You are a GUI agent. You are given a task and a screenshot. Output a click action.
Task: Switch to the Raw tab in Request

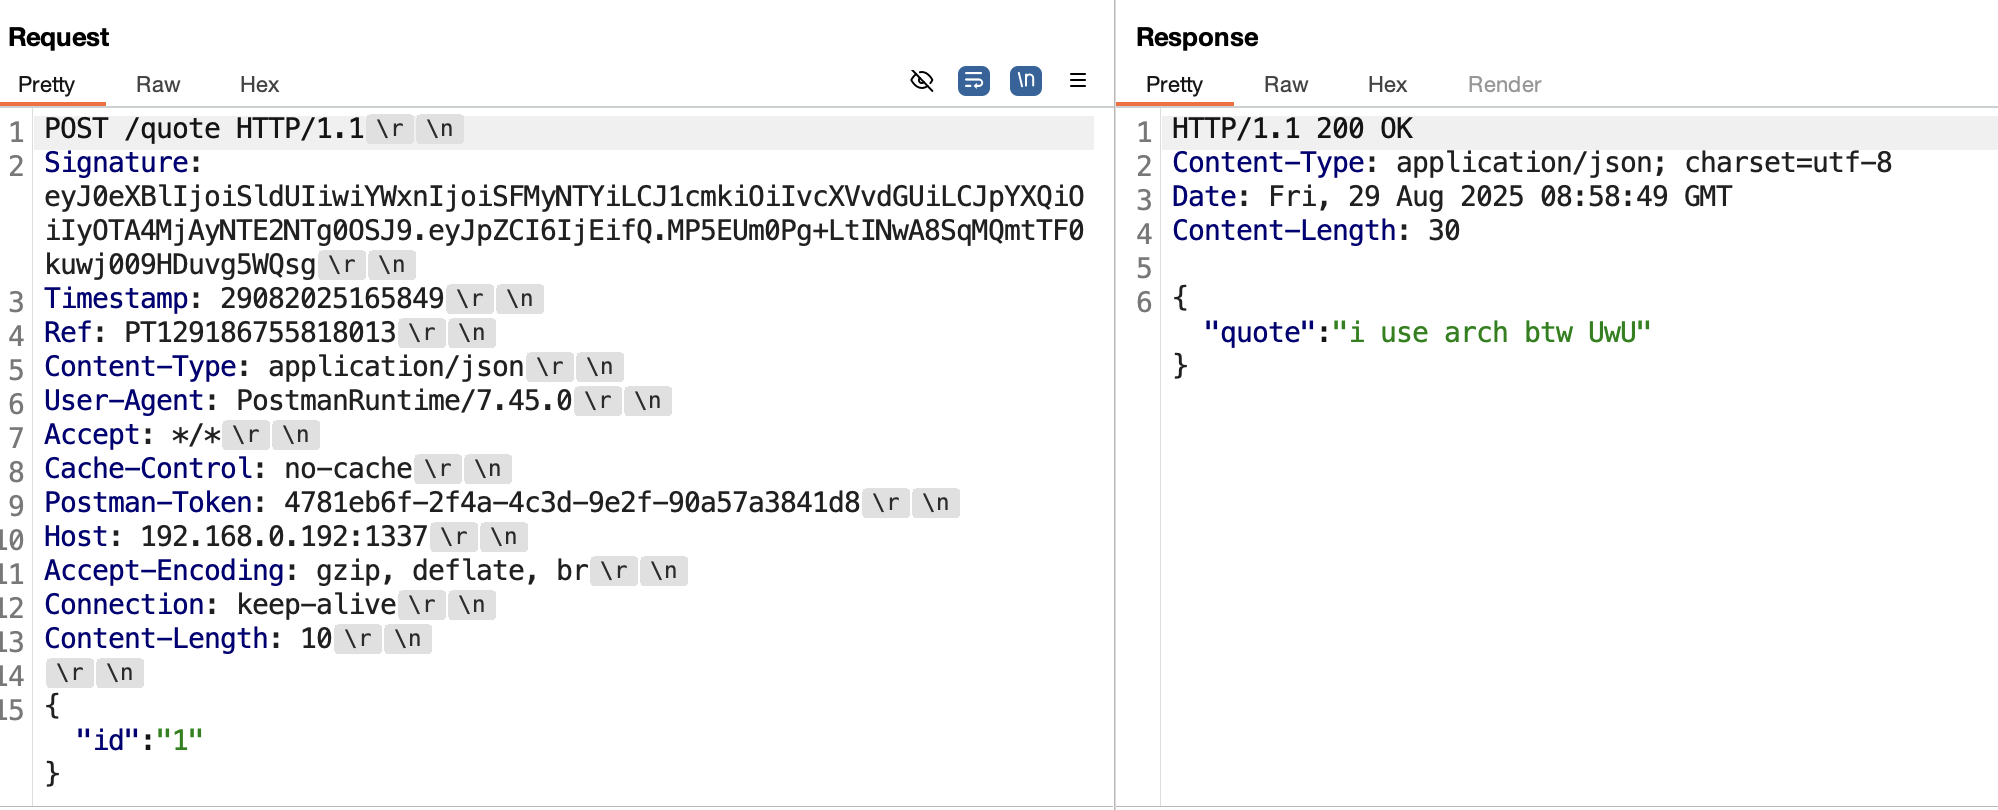click(x=158, y=85)
